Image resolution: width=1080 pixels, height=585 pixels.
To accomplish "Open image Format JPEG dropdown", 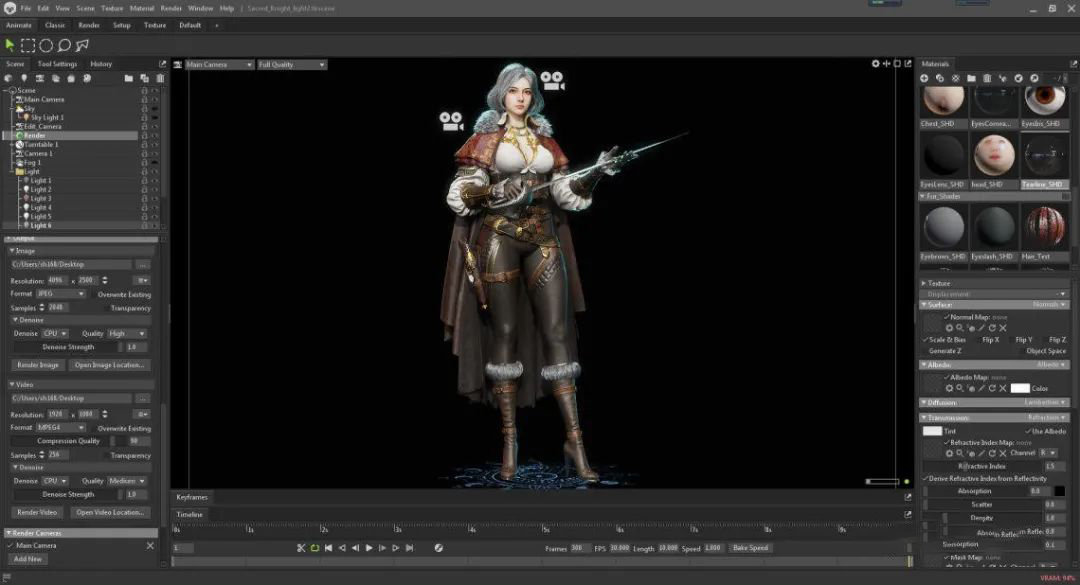I will pos(61,294).
